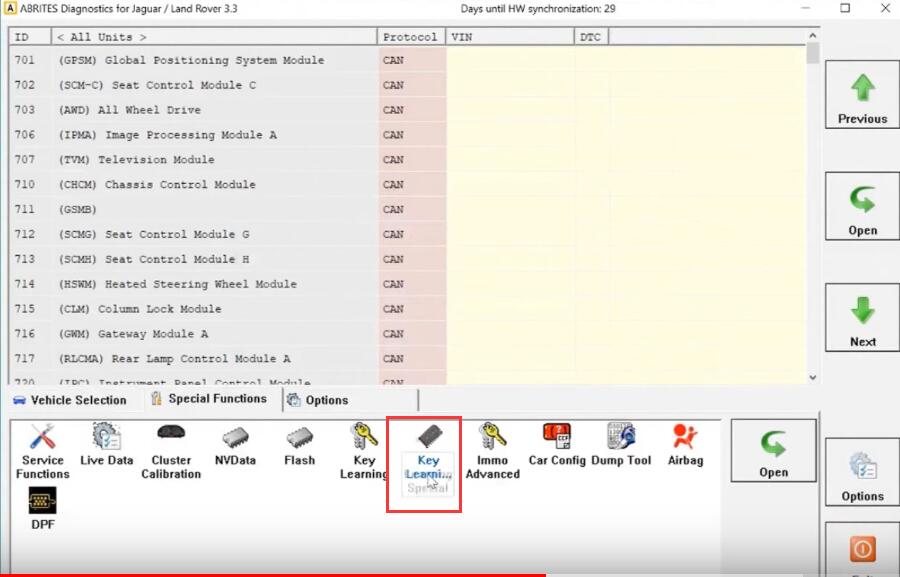900x577 pixels.
Task: Switch to the Options tab
Action: click(x=351, y=400)
